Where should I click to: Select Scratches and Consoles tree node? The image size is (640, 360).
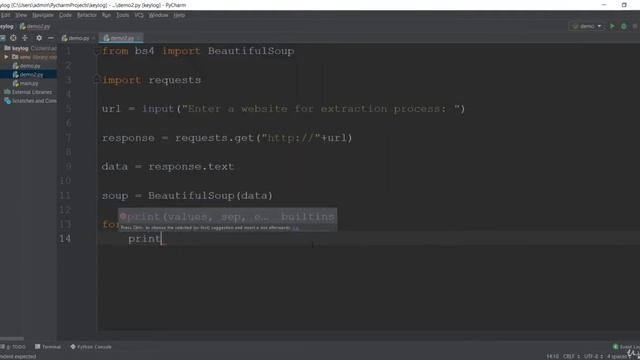tap(29, 101)
